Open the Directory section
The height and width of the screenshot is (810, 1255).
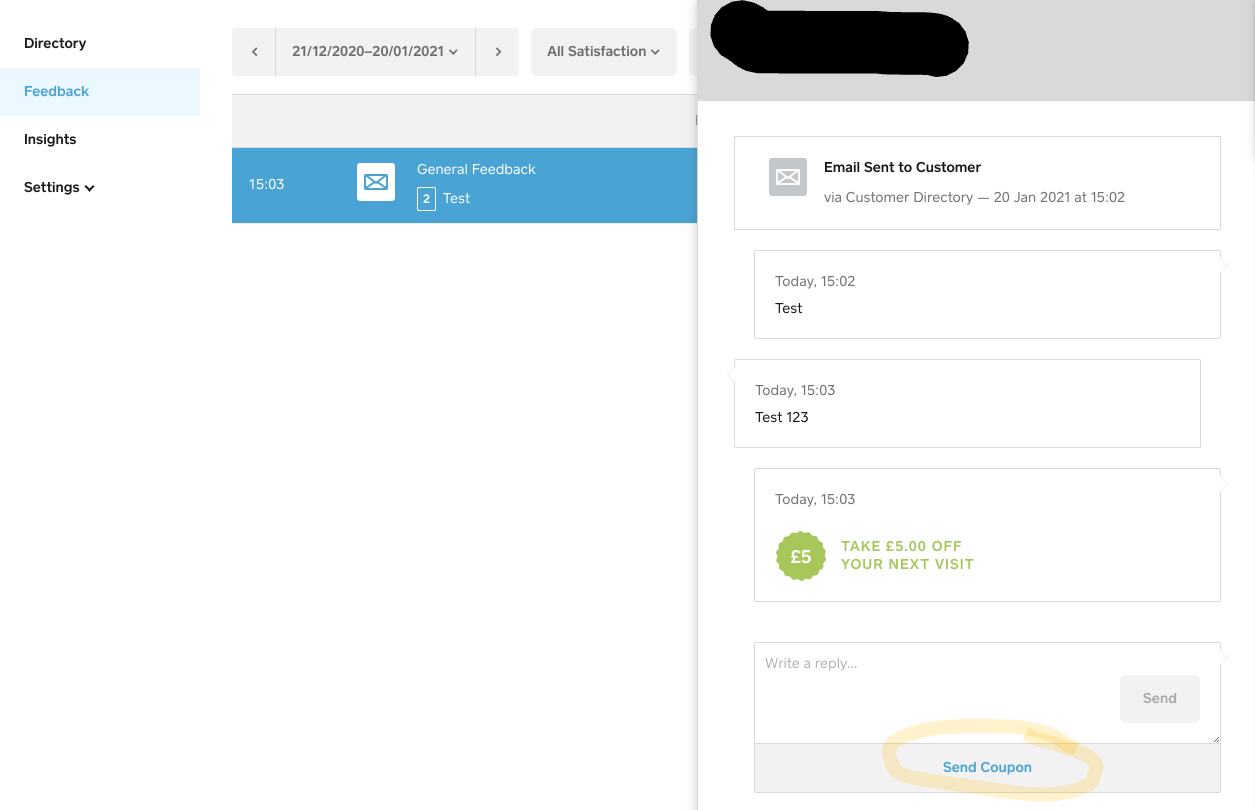click(x=55, y=43)
